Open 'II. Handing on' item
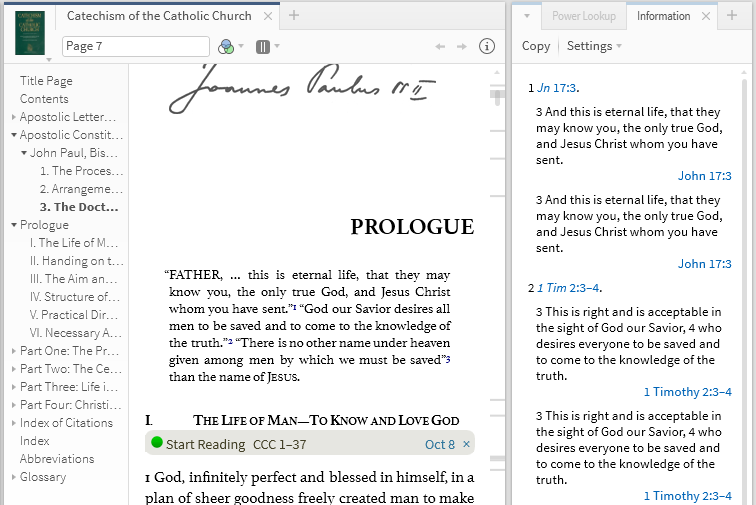The width and height of the screenshot is (756, 505). (x=77, y=261)
